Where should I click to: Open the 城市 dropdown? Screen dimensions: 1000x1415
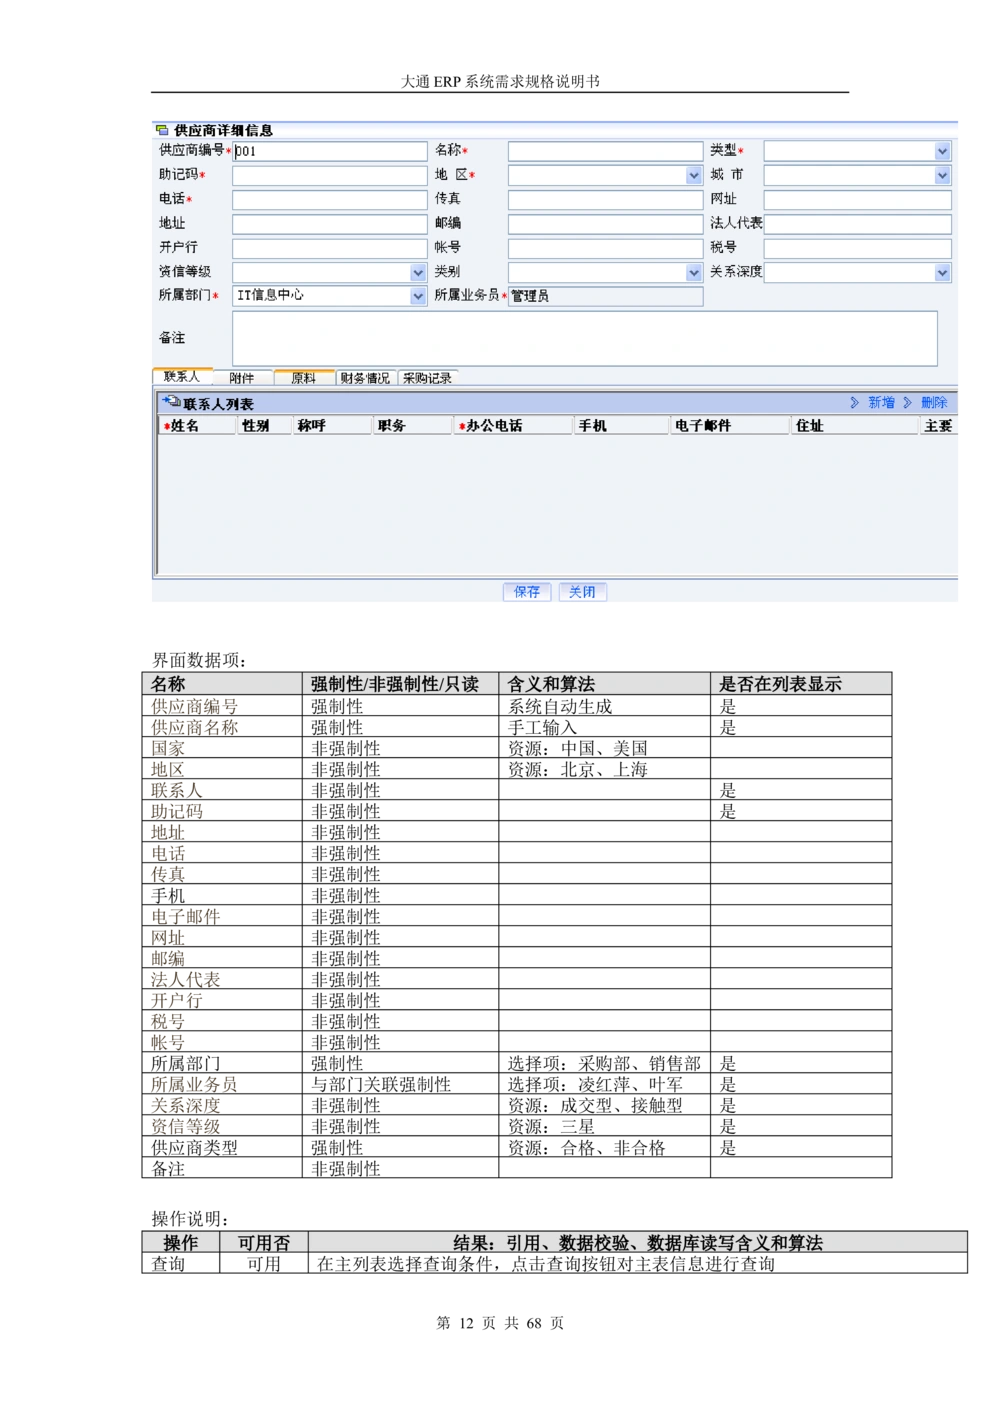point(944,175)
